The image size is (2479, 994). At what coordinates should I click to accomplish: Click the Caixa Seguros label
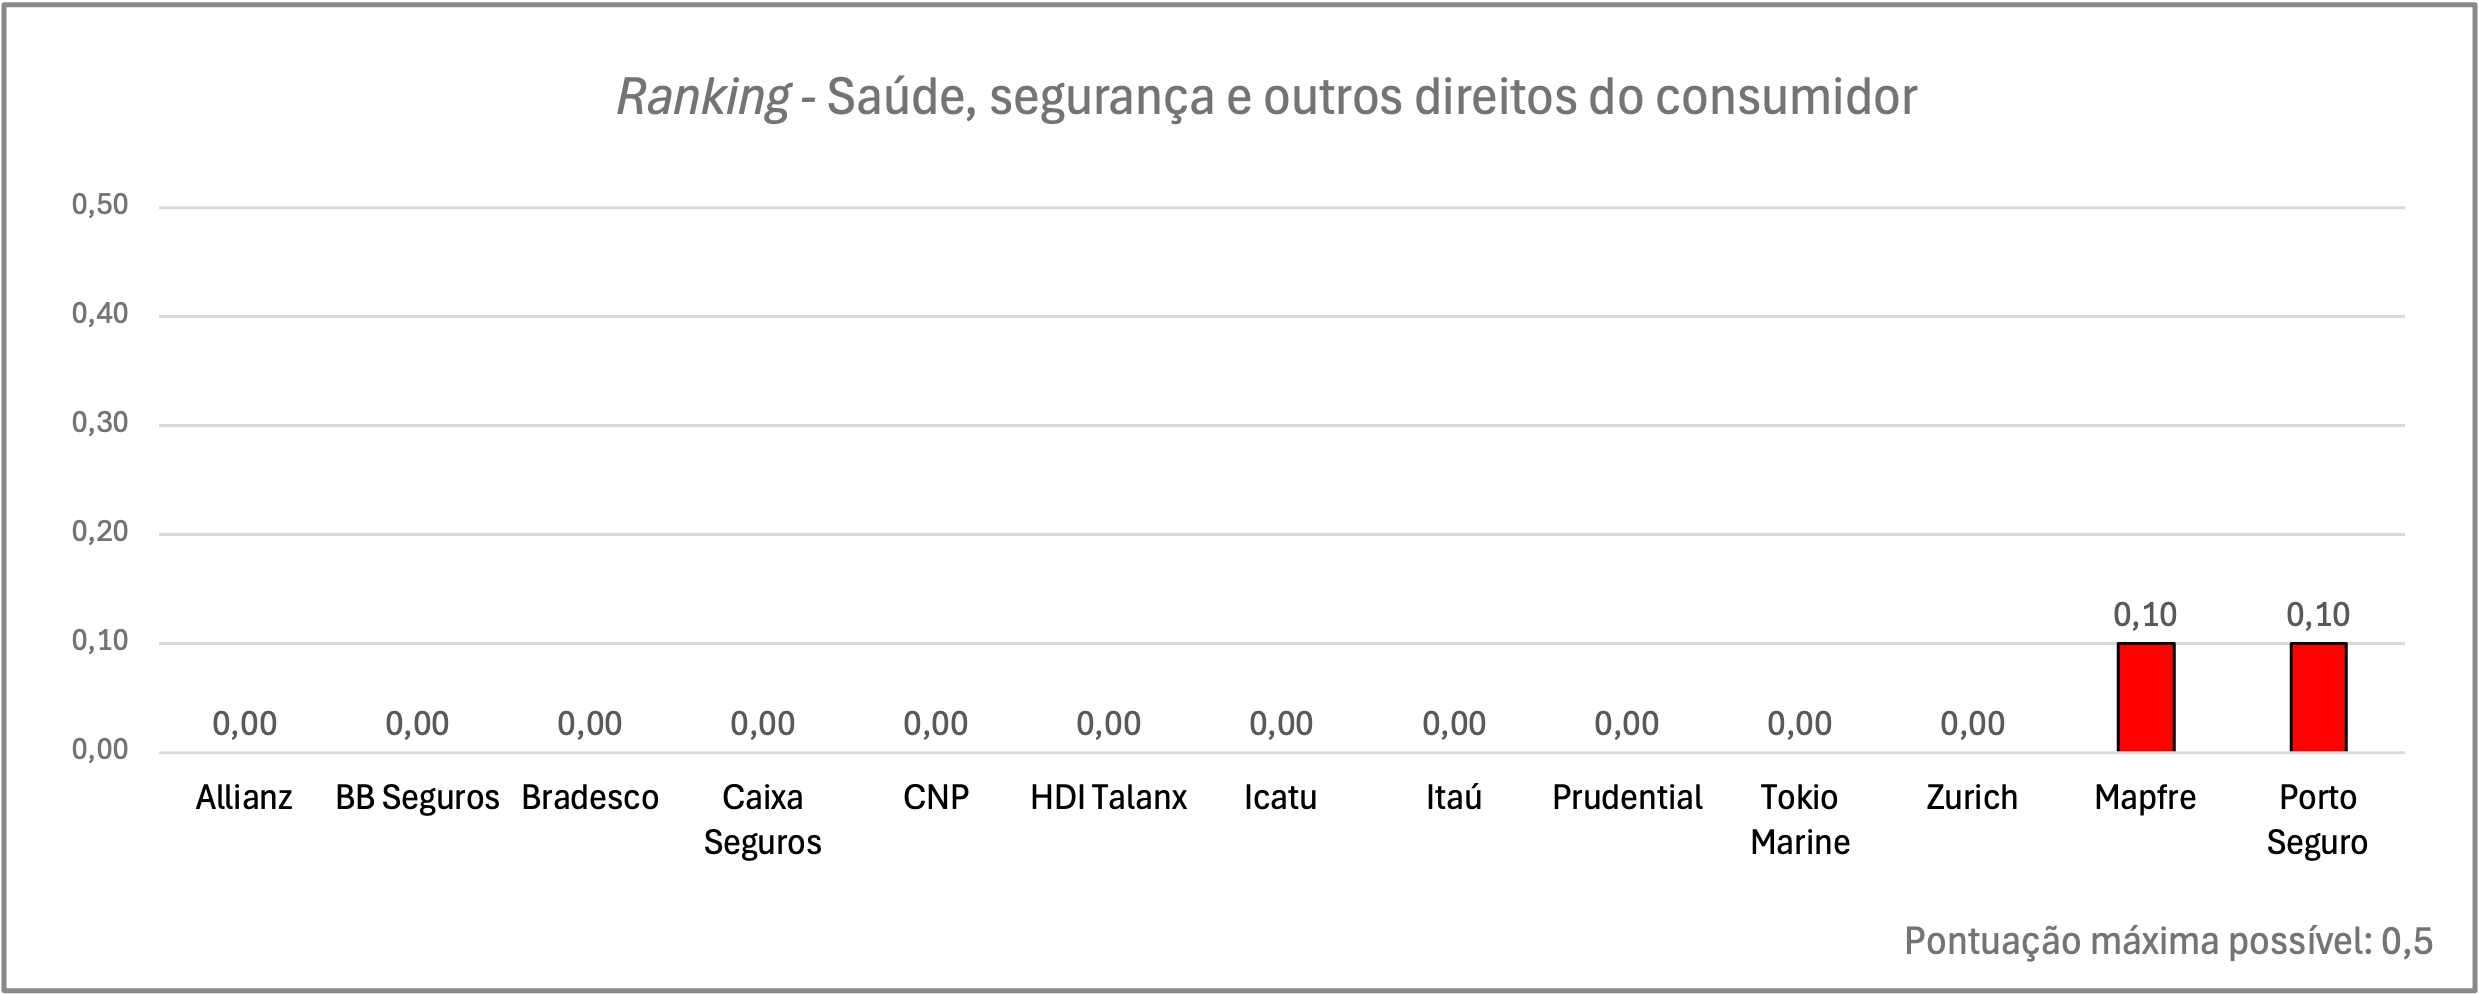pyautogui.click(x=762, y=819)
